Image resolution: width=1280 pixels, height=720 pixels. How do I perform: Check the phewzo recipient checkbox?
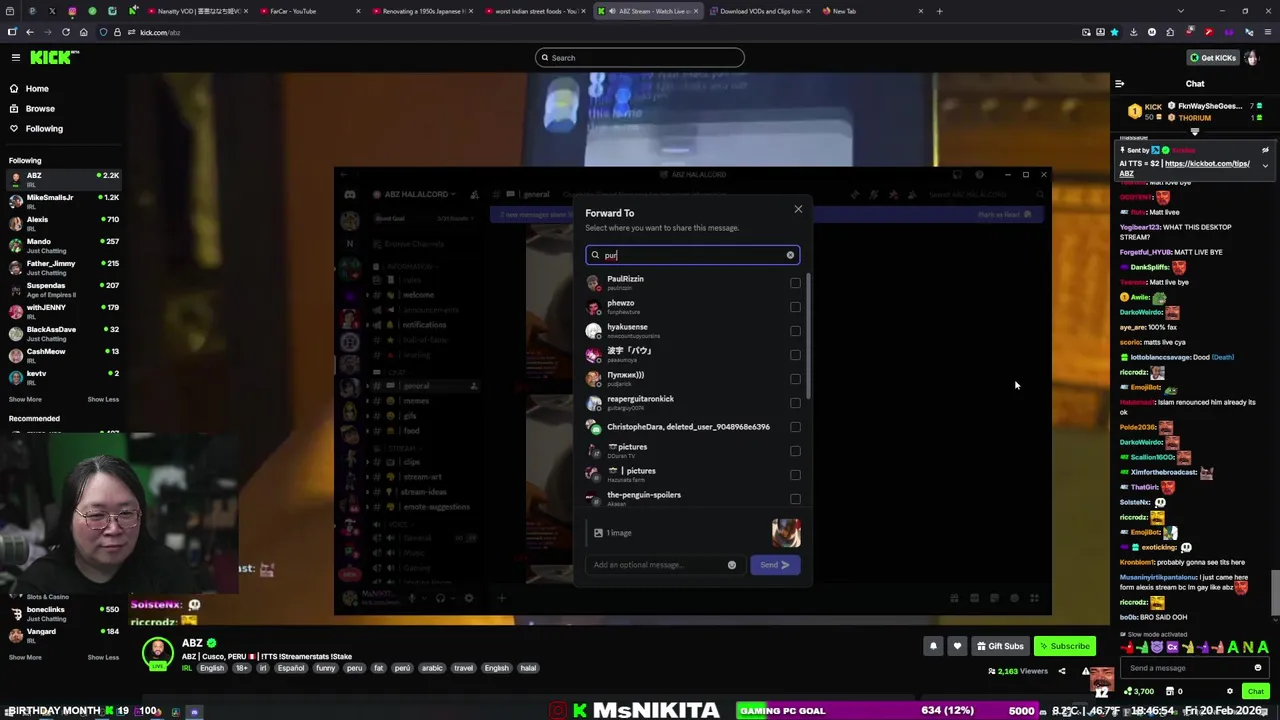pyautogui.click(x=795, y=307)
